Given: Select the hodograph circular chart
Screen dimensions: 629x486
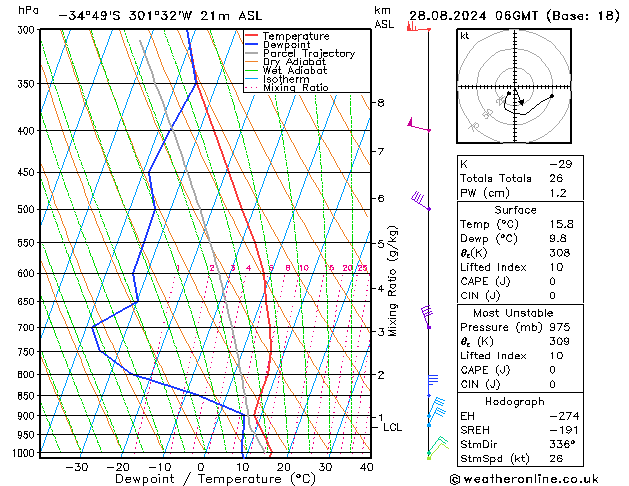Looking at the screenshot, I should 514,86.
